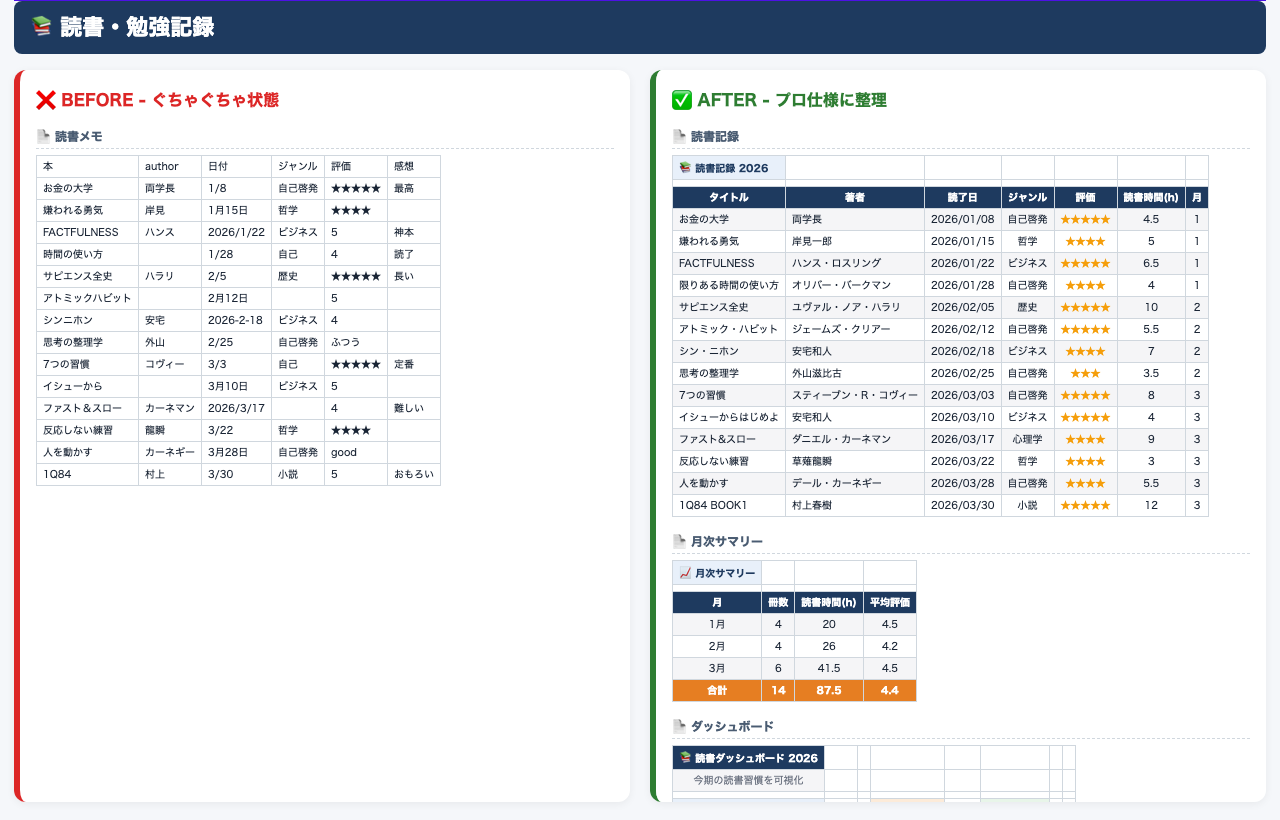The image size is (1280, 820).
Task: Click the 読了 comment cell
Action: click(x=414, y=254)
